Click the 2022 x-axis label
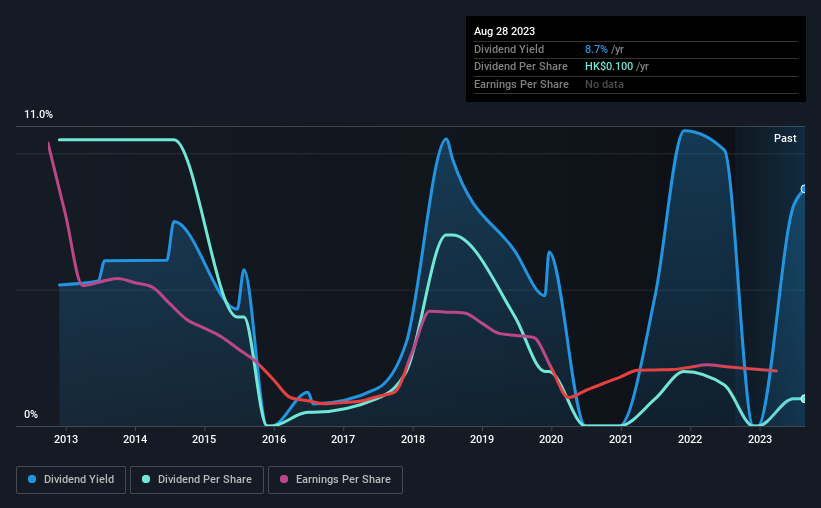The image size is (821, 508). (x=690, y=439)
